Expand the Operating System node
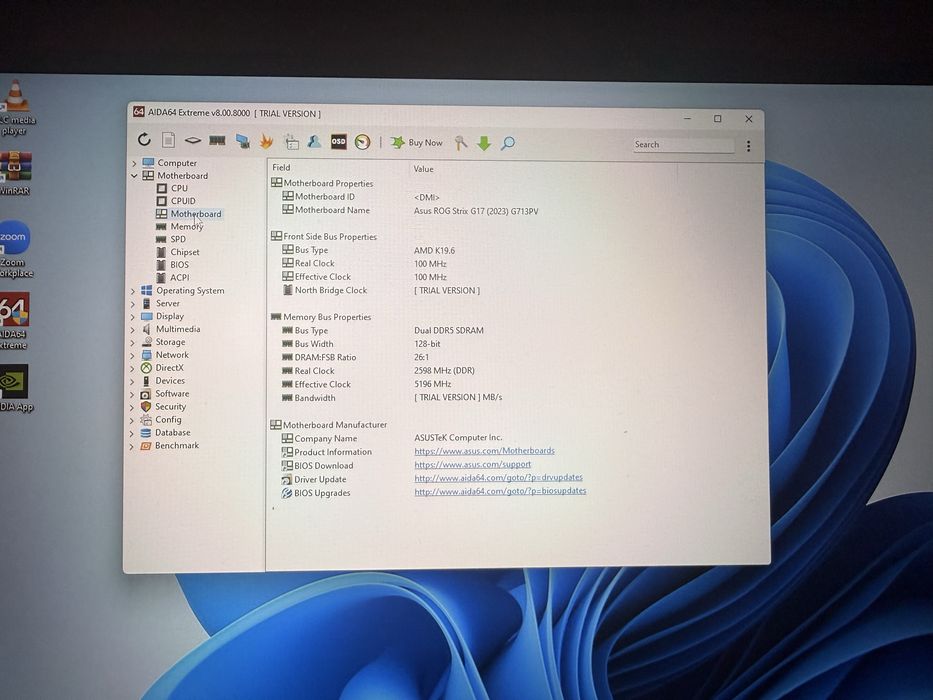 [133, 291]
